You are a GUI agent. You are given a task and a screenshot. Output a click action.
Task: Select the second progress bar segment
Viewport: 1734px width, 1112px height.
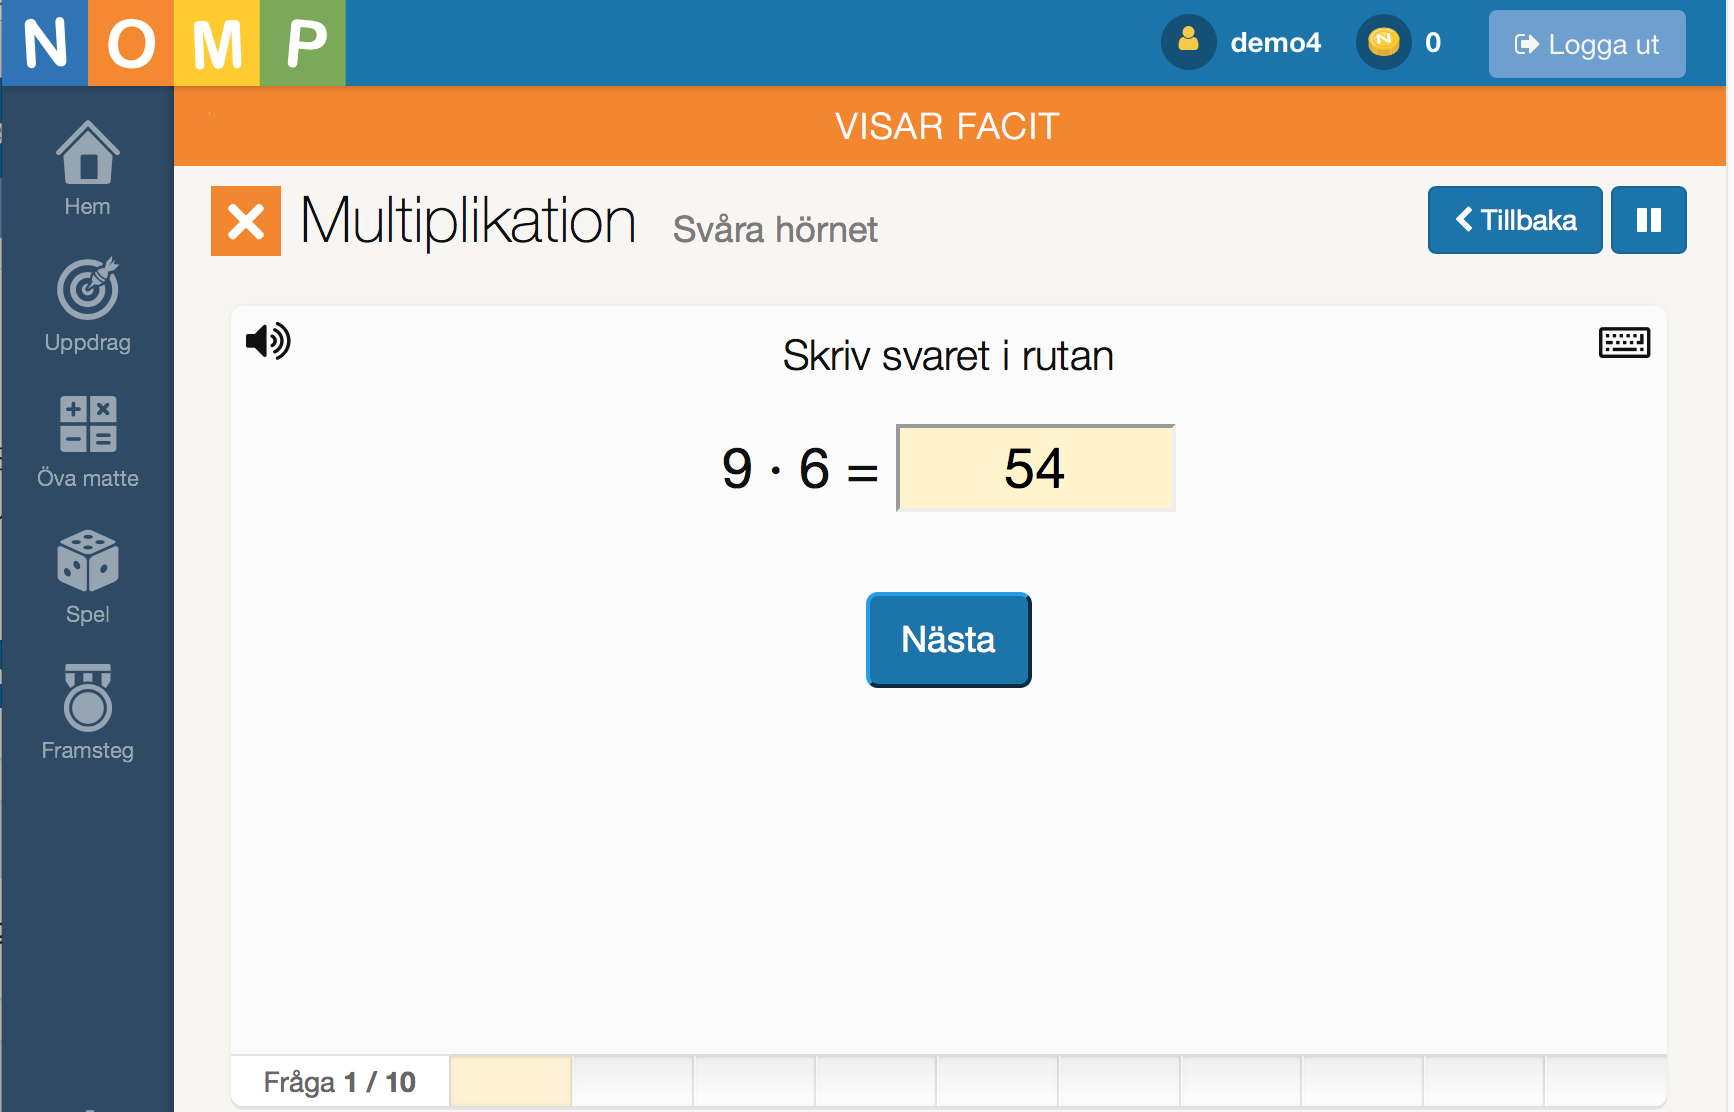click(x=633, y=1081)
